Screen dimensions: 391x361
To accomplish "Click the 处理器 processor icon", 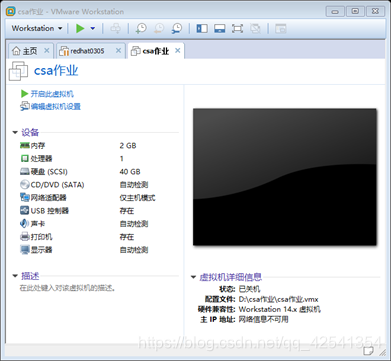I will click(25, 159).
